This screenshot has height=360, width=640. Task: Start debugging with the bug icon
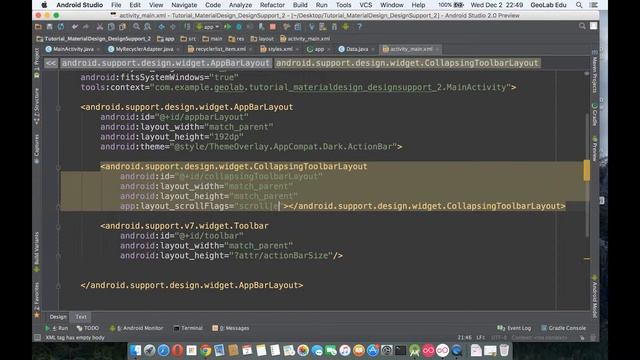point(239,27)
